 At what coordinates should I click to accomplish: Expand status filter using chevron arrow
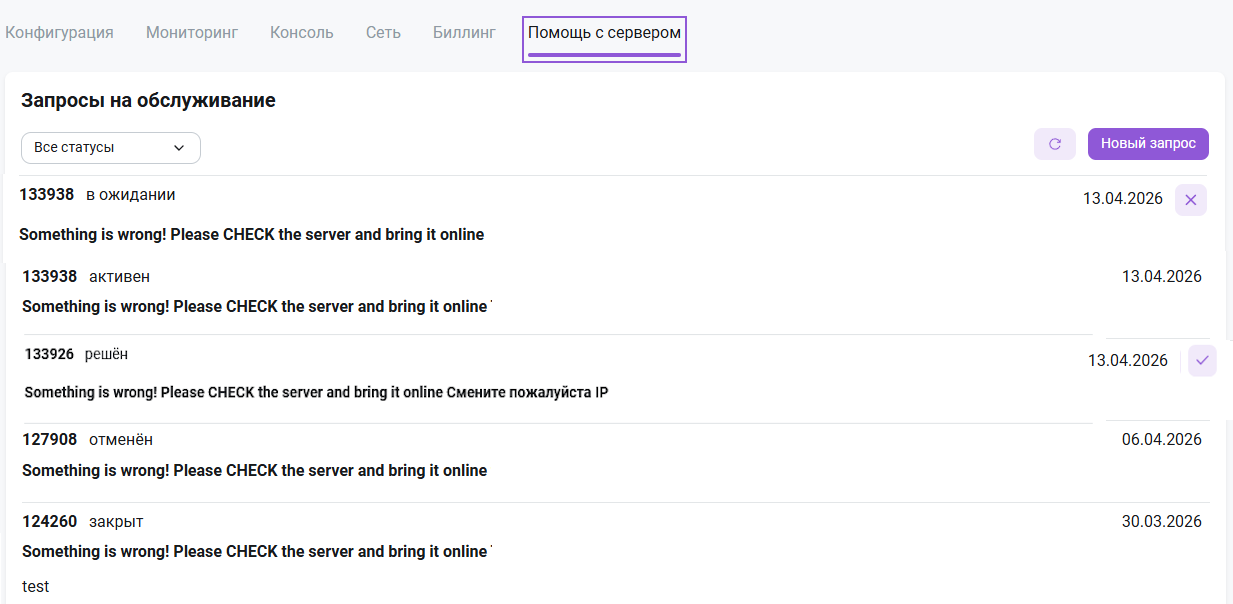point(179,148)
